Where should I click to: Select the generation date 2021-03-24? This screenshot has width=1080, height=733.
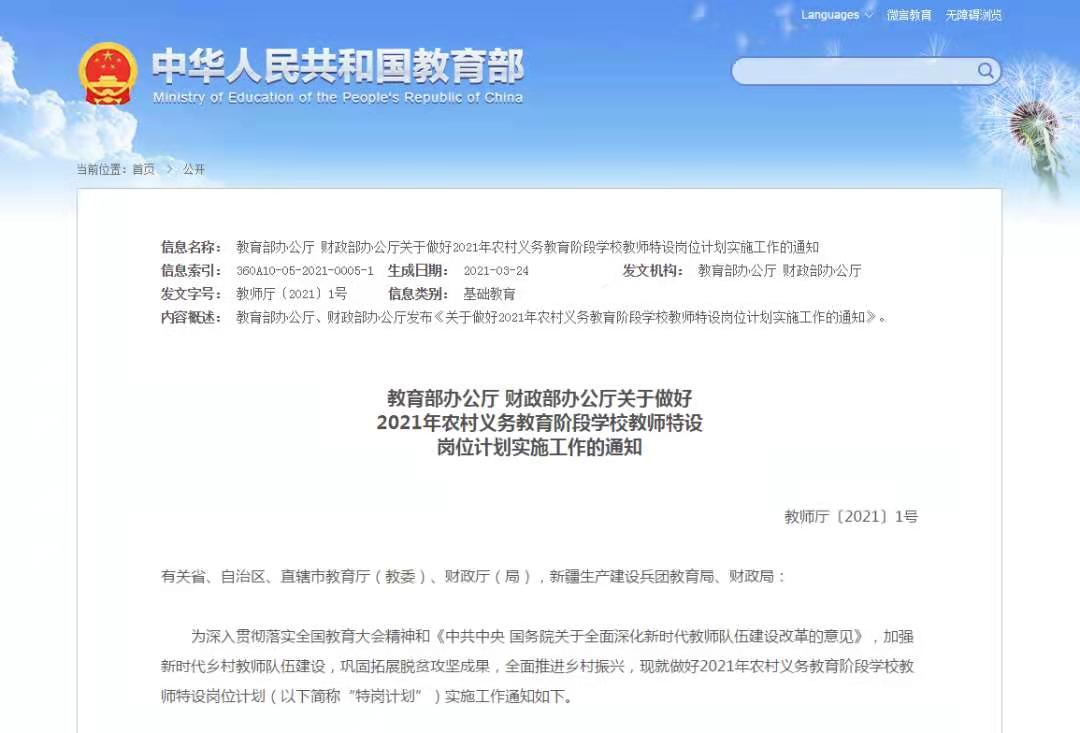click(496, 271)
